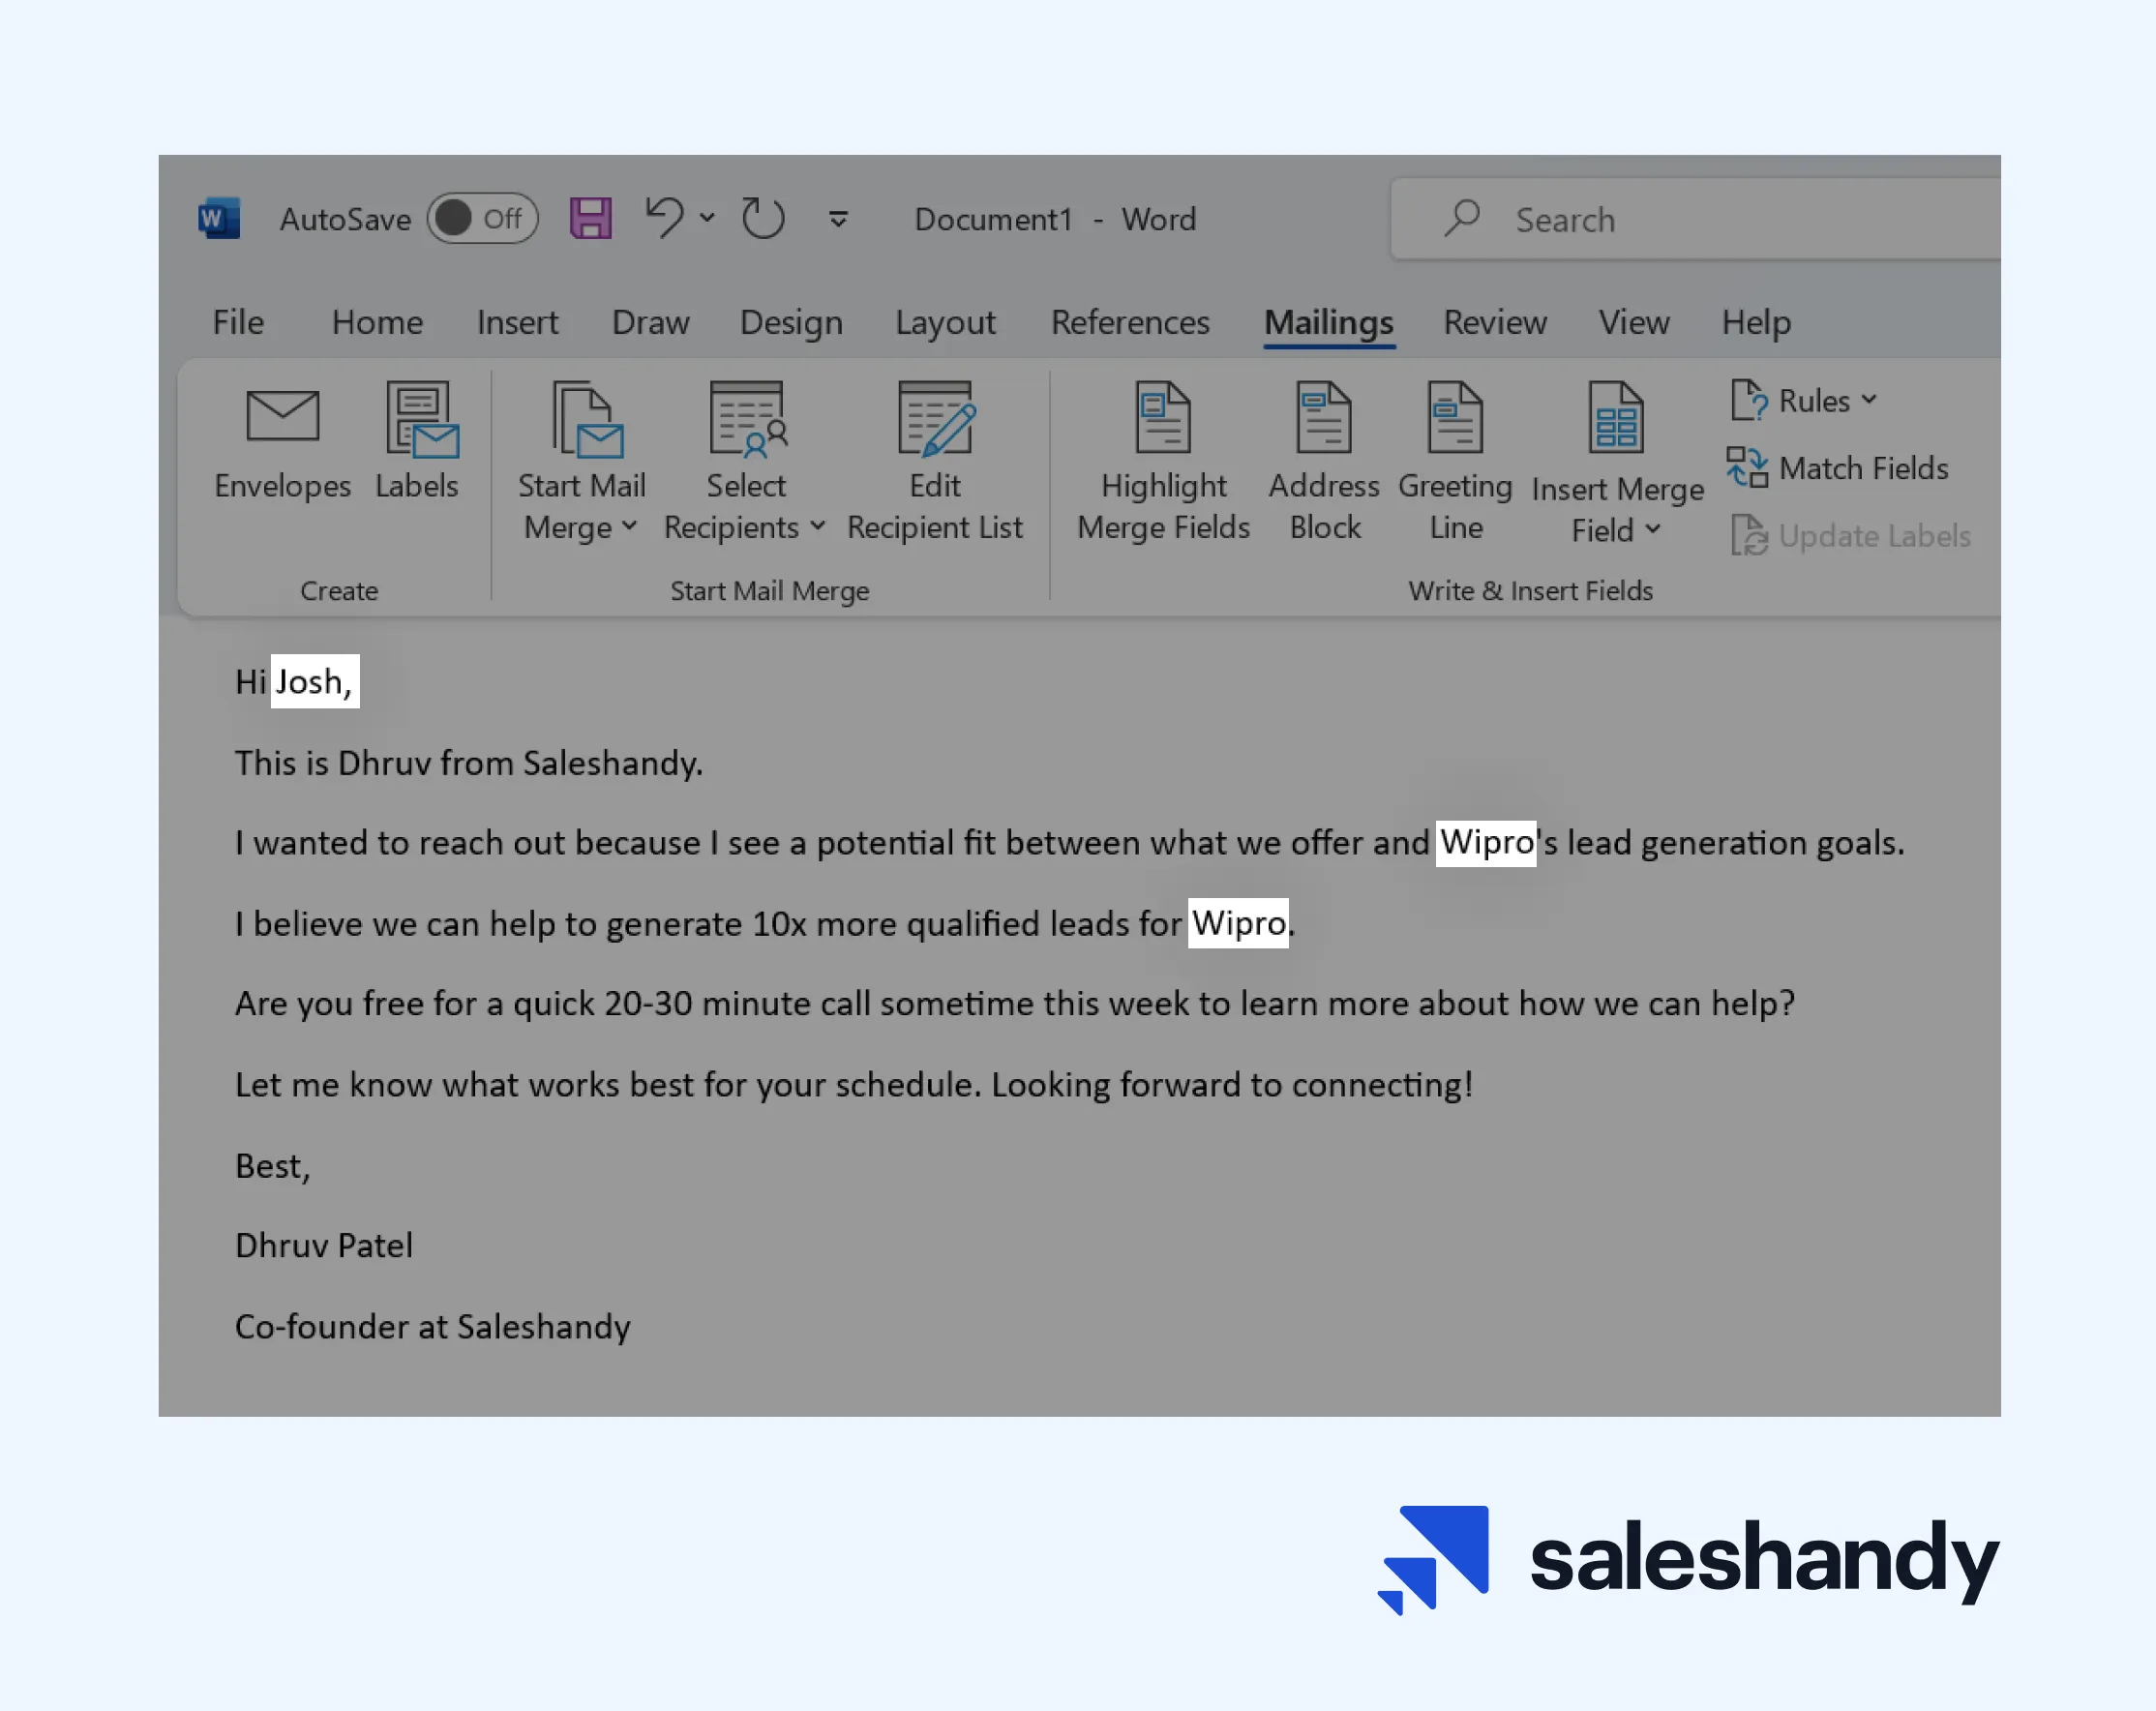Click Match Fields
Viewport: 2156px width, 1711px height.
[x=1838, y=468]
